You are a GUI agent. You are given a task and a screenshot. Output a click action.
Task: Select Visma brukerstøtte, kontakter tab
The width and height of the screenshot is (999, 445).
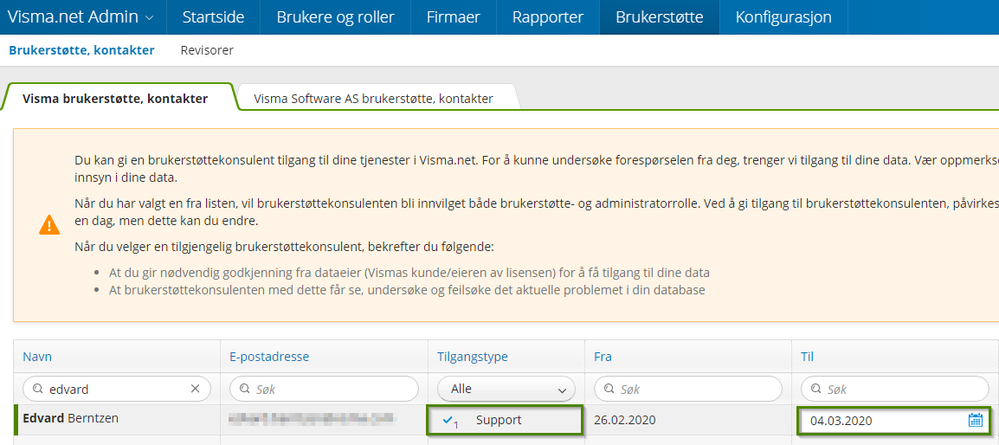pos(115,98)
